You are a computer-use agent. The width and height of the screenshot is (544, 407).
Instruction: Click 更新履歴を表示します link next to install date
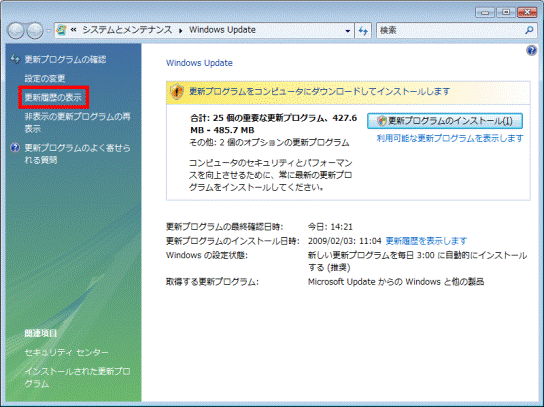point(426,241)
